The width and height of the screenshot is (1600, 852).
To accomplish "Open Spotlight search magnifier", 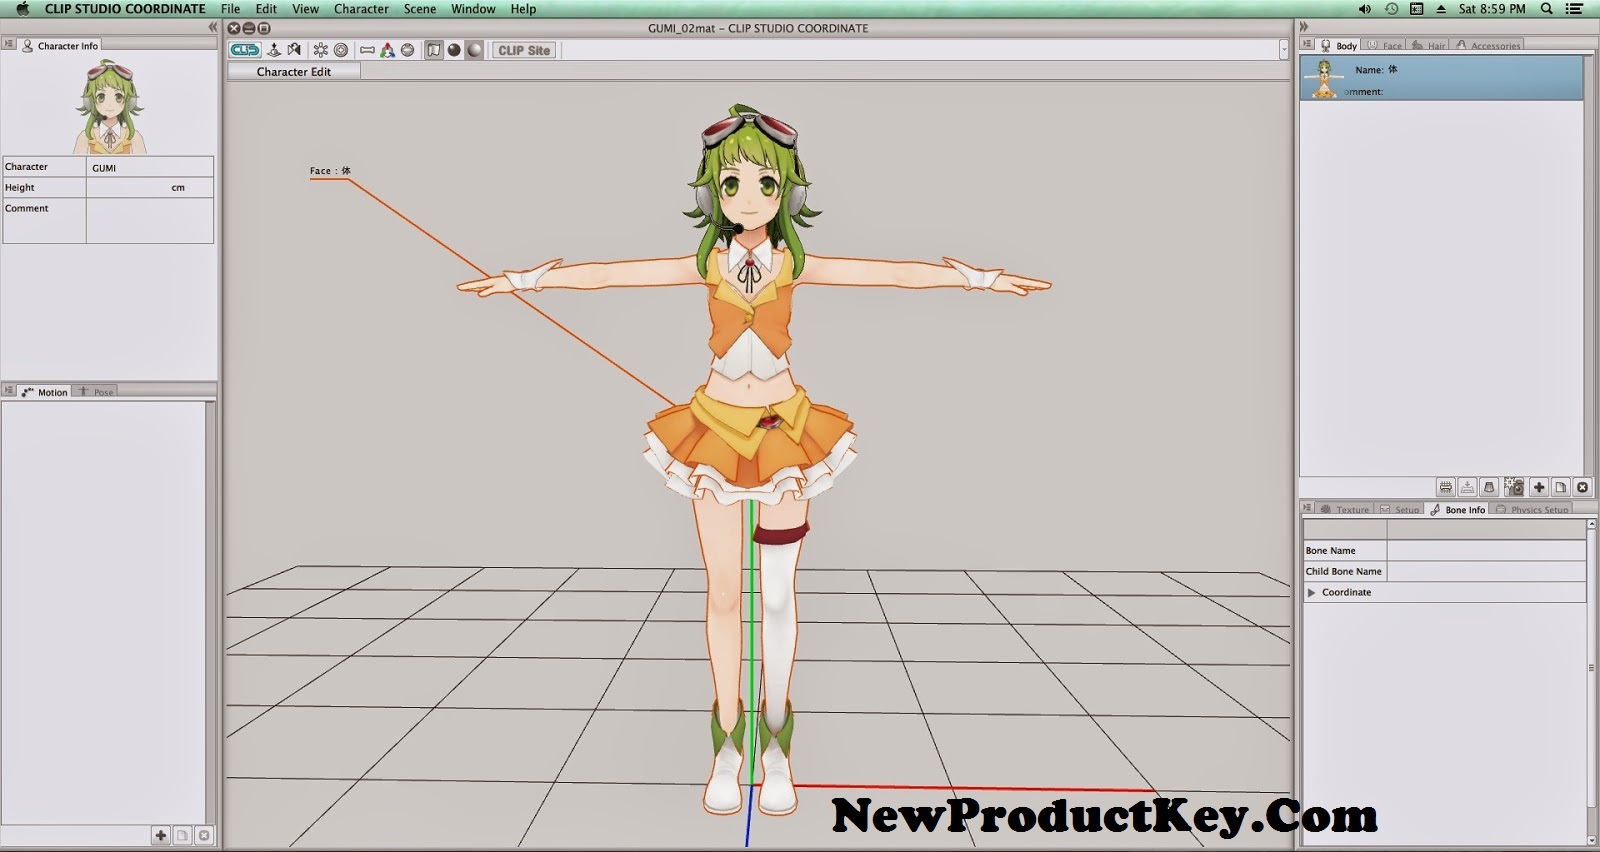I will pos(1546,9).
